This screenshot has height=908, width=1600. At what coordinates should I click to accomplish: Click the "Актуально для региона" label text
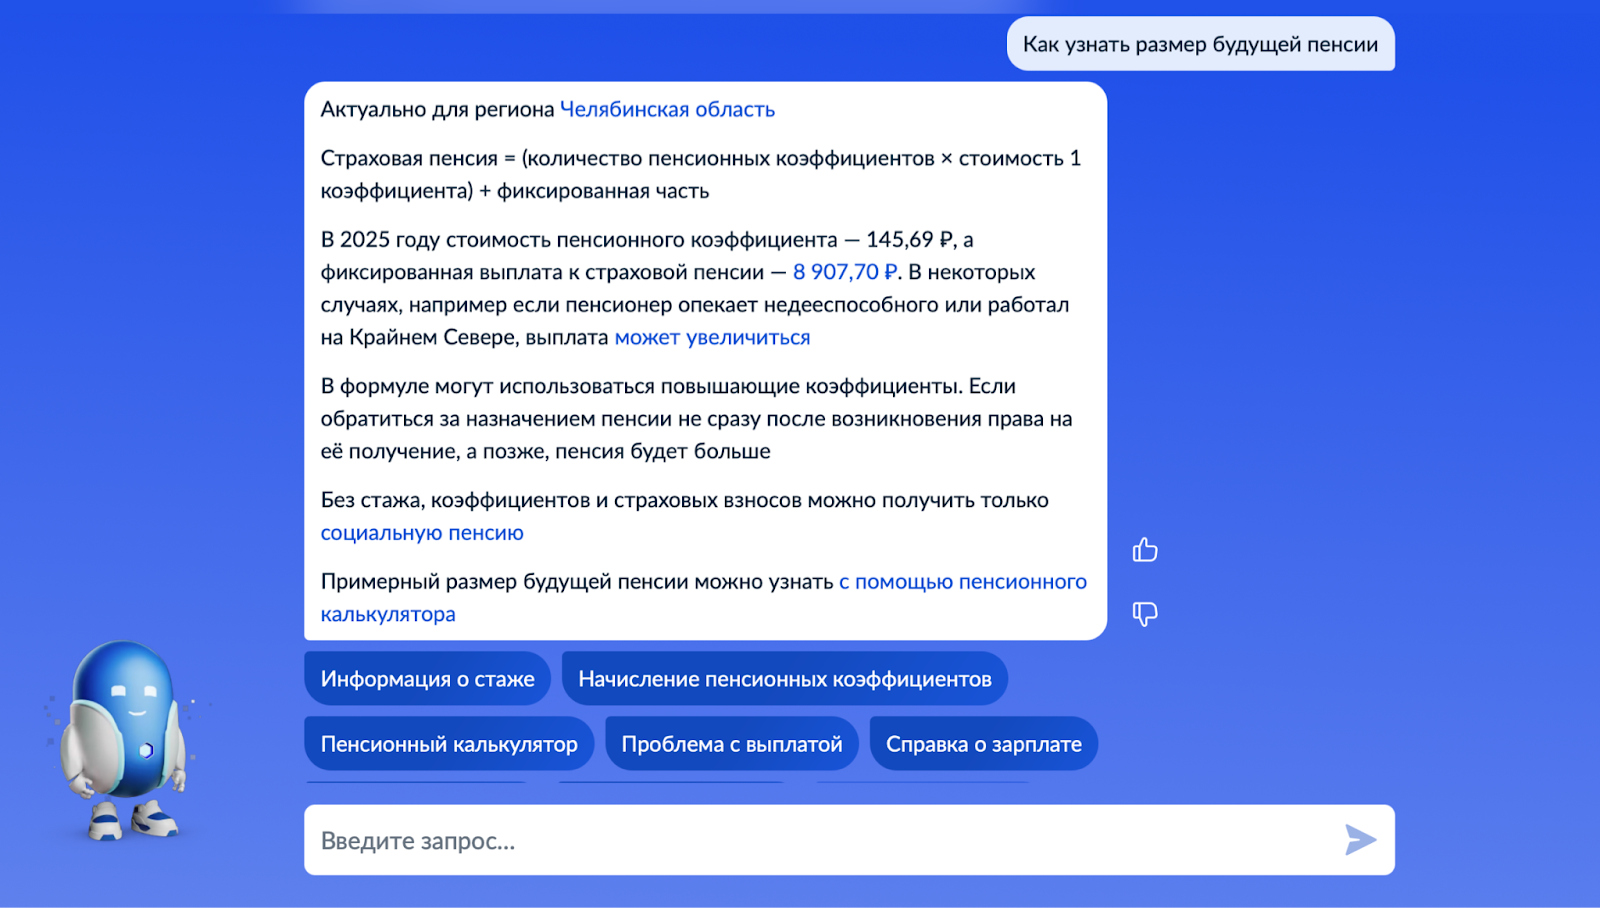click(x=437, y=109)
